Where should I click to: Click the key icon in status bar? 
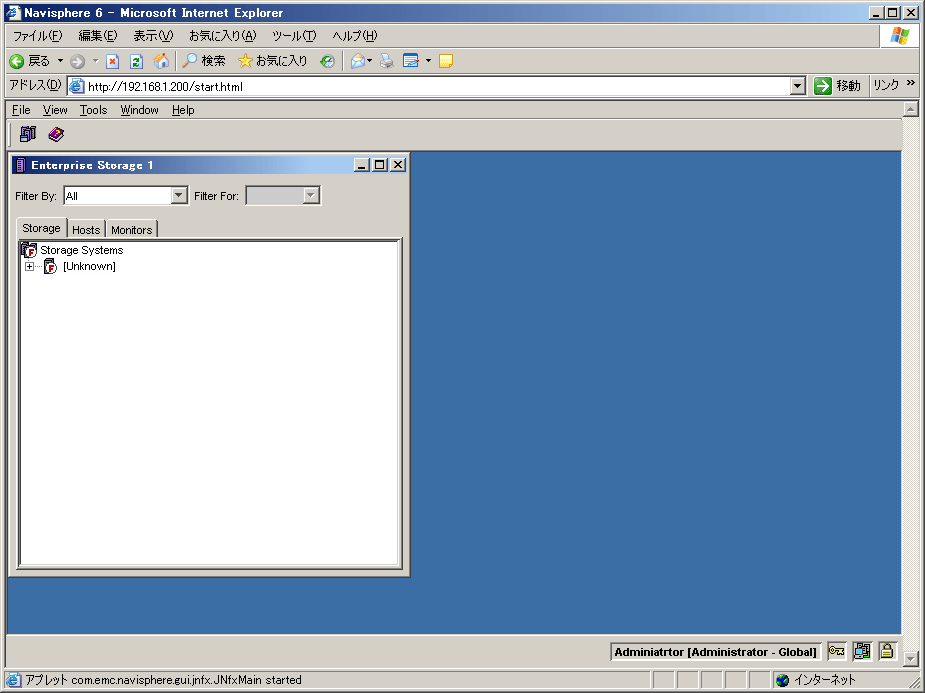pyautogui.click(x=836, y=652)
